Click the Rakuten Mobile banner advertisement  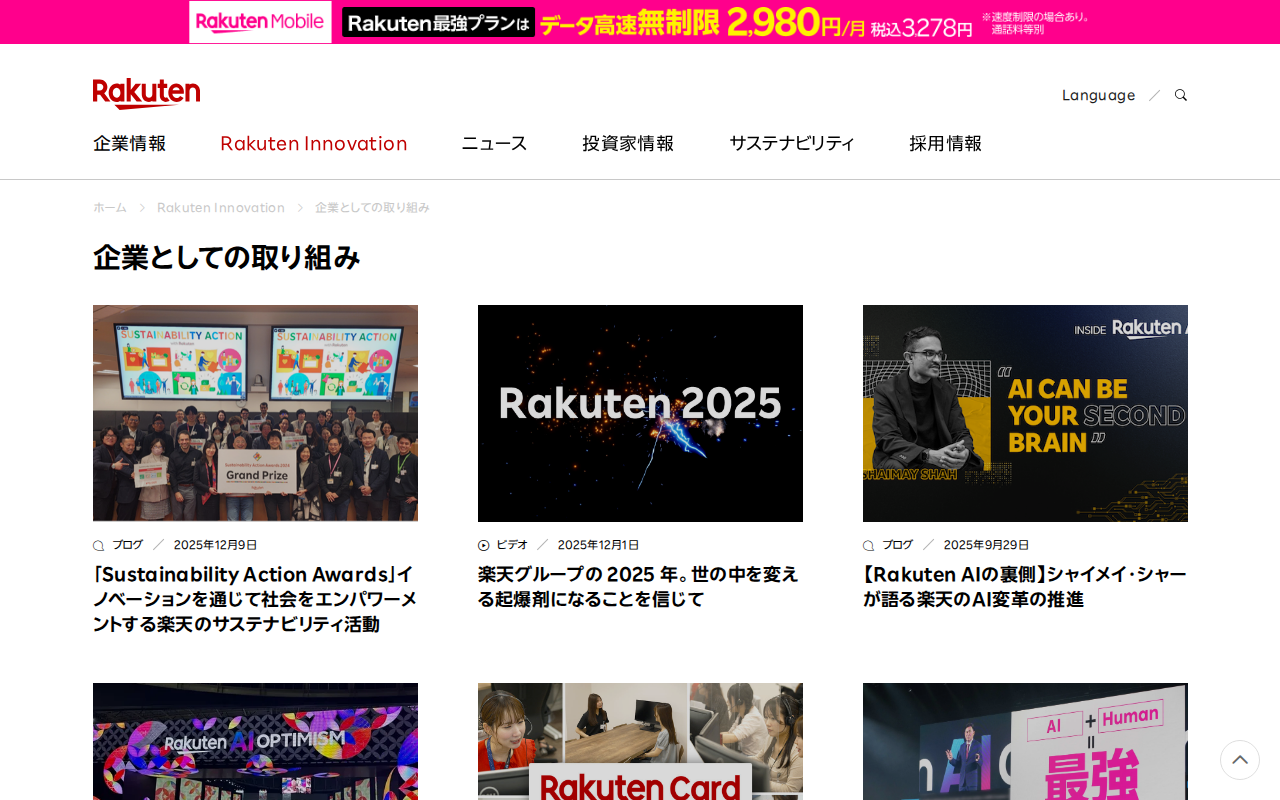click(640, 22)
